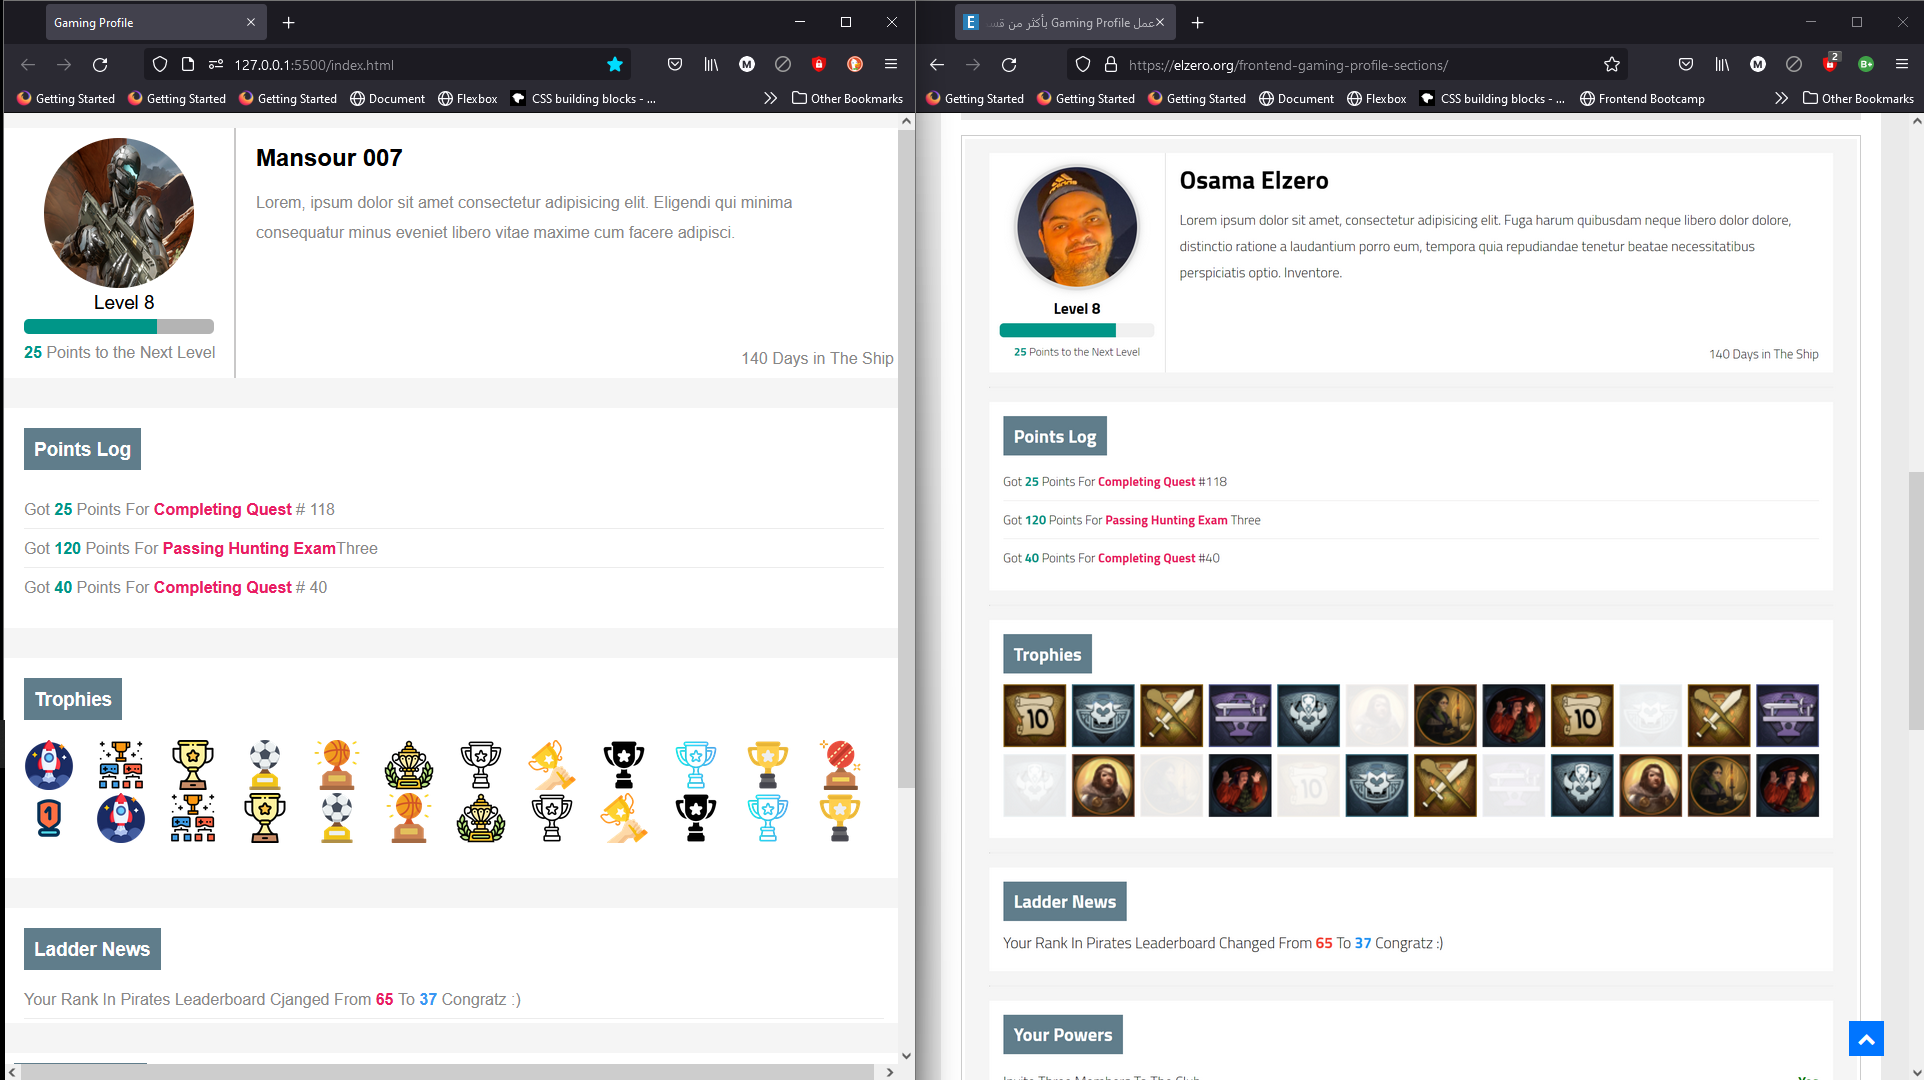Click the Save to Pocket icon
Screen dimensions: 1924x1080
pos(675,64)
